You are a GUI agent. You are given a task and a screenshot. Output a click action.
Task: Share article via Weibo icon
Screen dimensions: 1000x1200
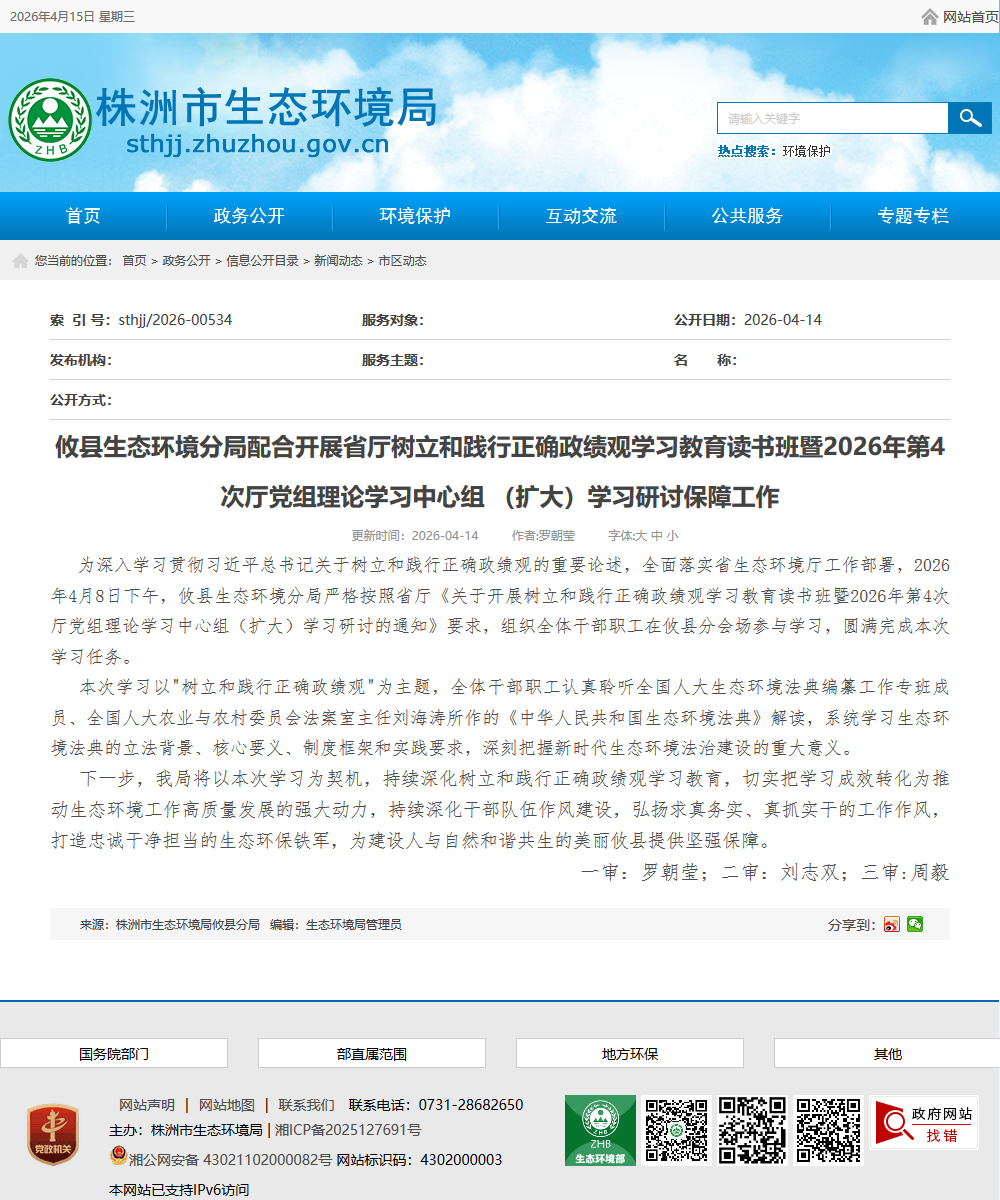892,924
